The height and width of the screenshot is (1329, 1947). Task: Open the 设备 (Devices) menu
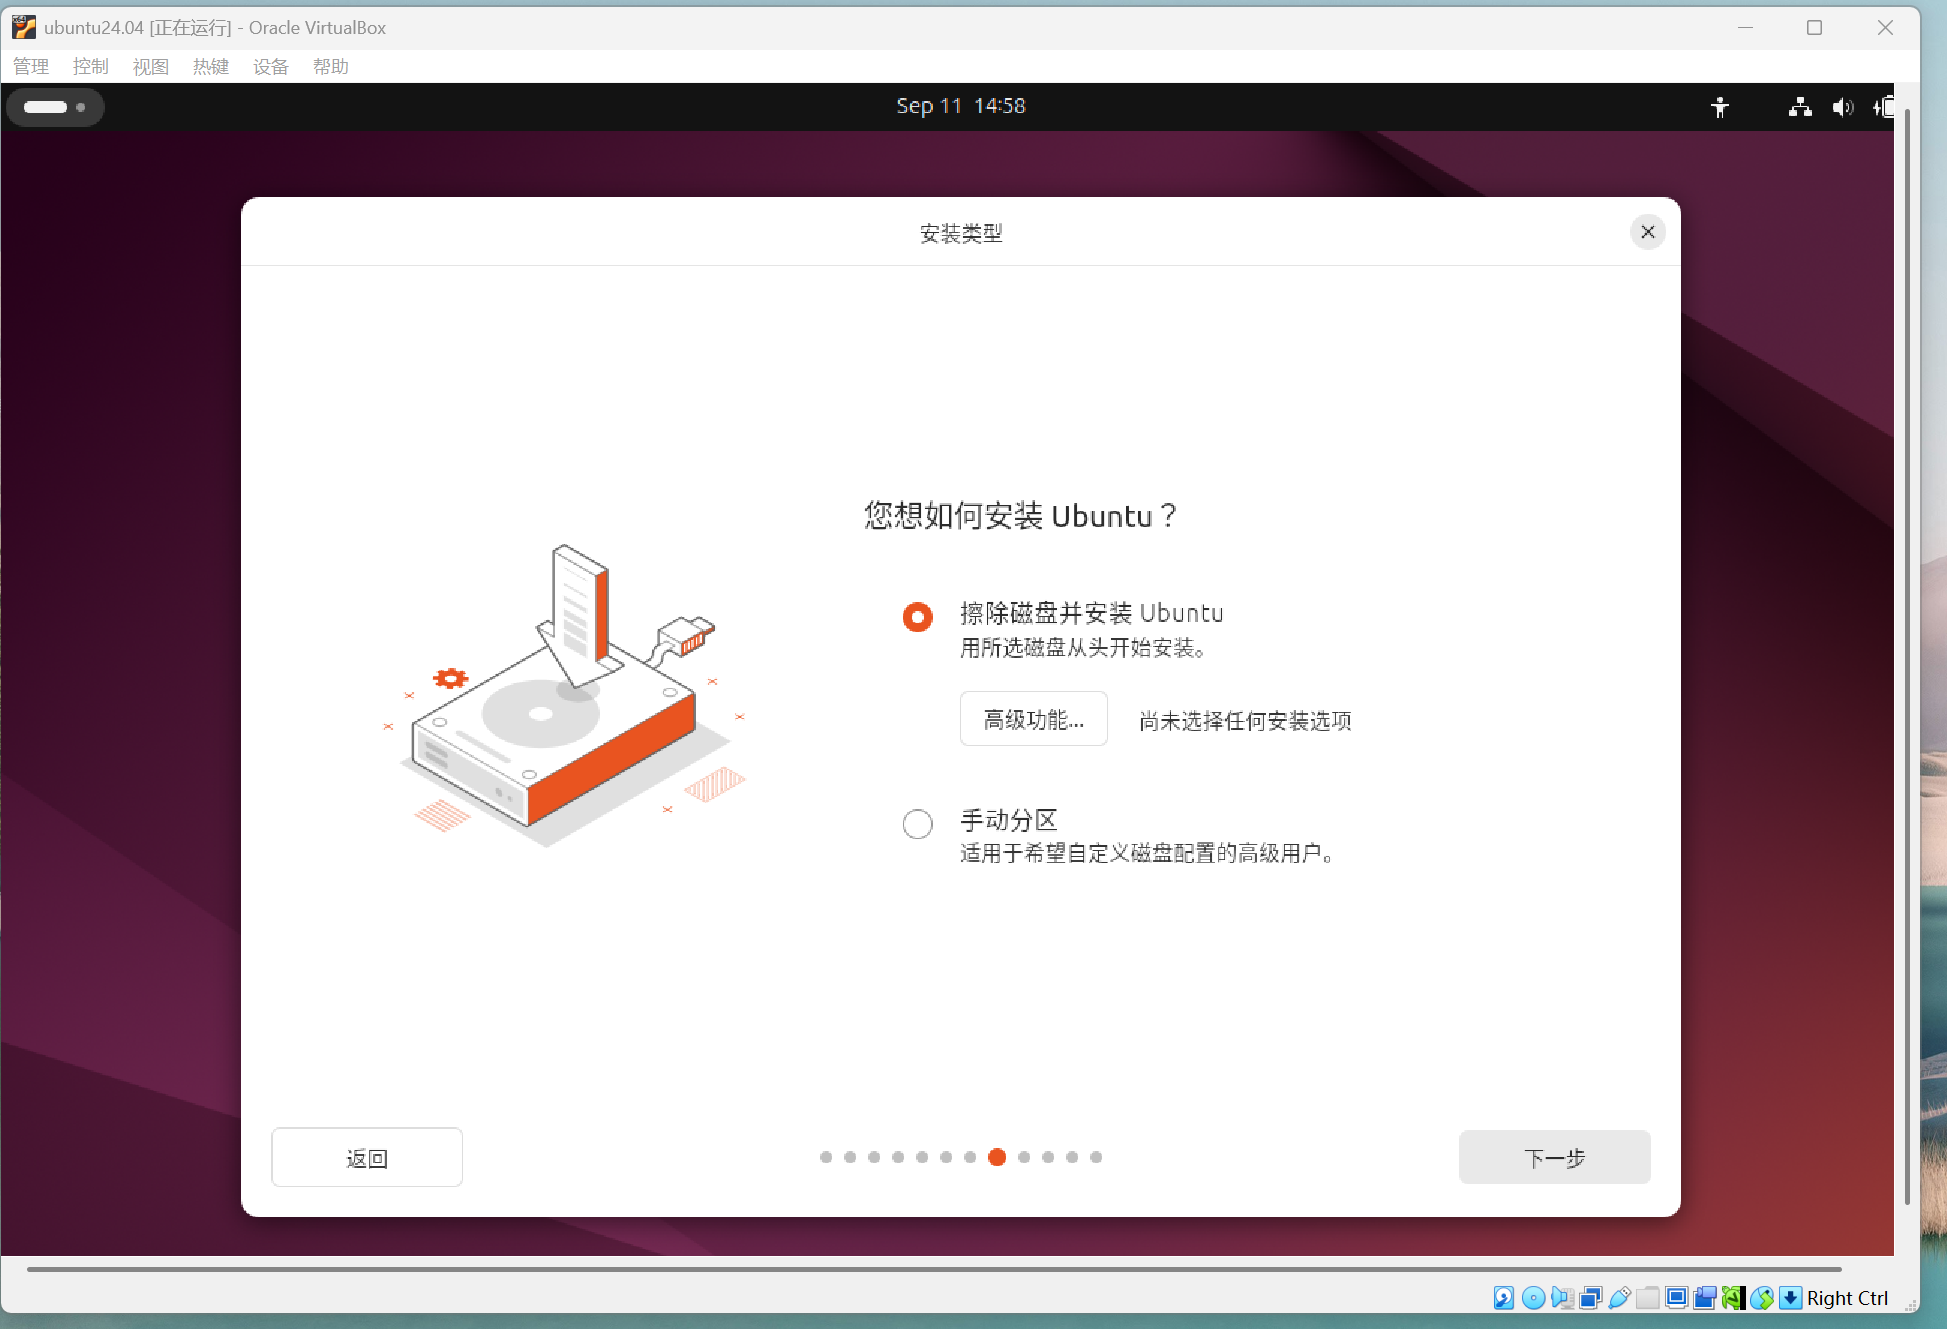(x=270, y=67)
